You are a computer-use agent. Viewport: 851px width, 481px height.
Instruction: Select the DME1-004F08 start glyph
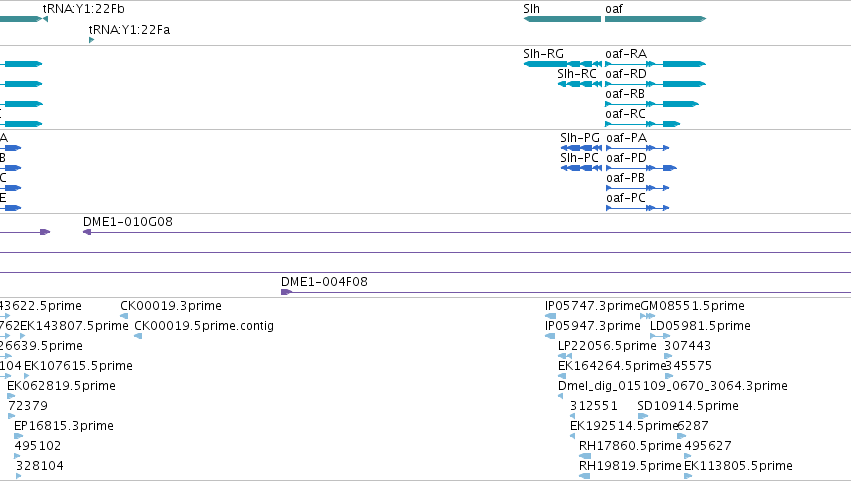[x=287, y=292]
